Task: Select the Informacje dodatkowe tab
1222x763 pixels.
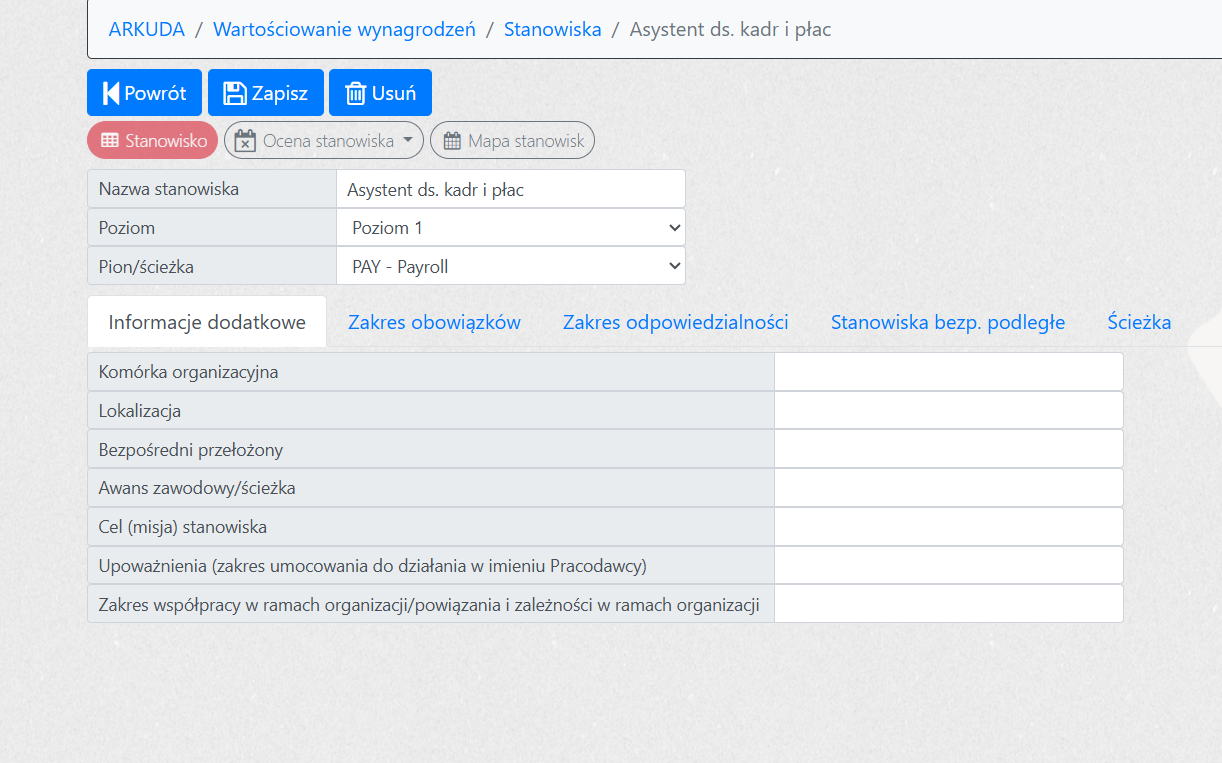Action: pyautogui.click(x=207, y=322)
